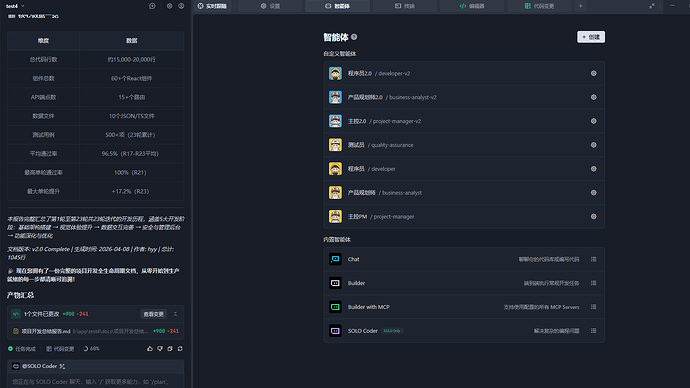Select the 智能体 tab

pos(338,6)
